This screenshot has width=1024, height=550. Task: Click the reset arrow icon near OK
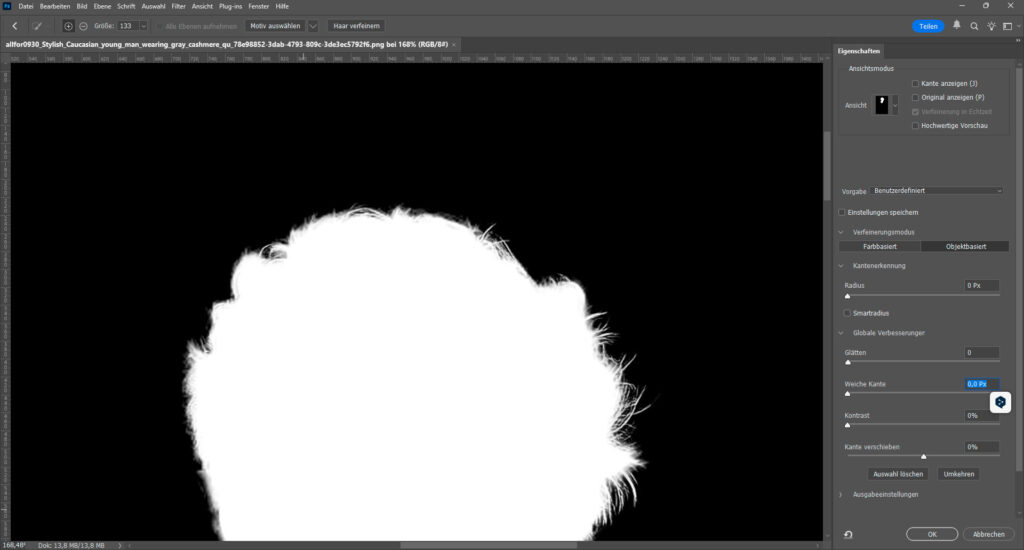(848, 534)
